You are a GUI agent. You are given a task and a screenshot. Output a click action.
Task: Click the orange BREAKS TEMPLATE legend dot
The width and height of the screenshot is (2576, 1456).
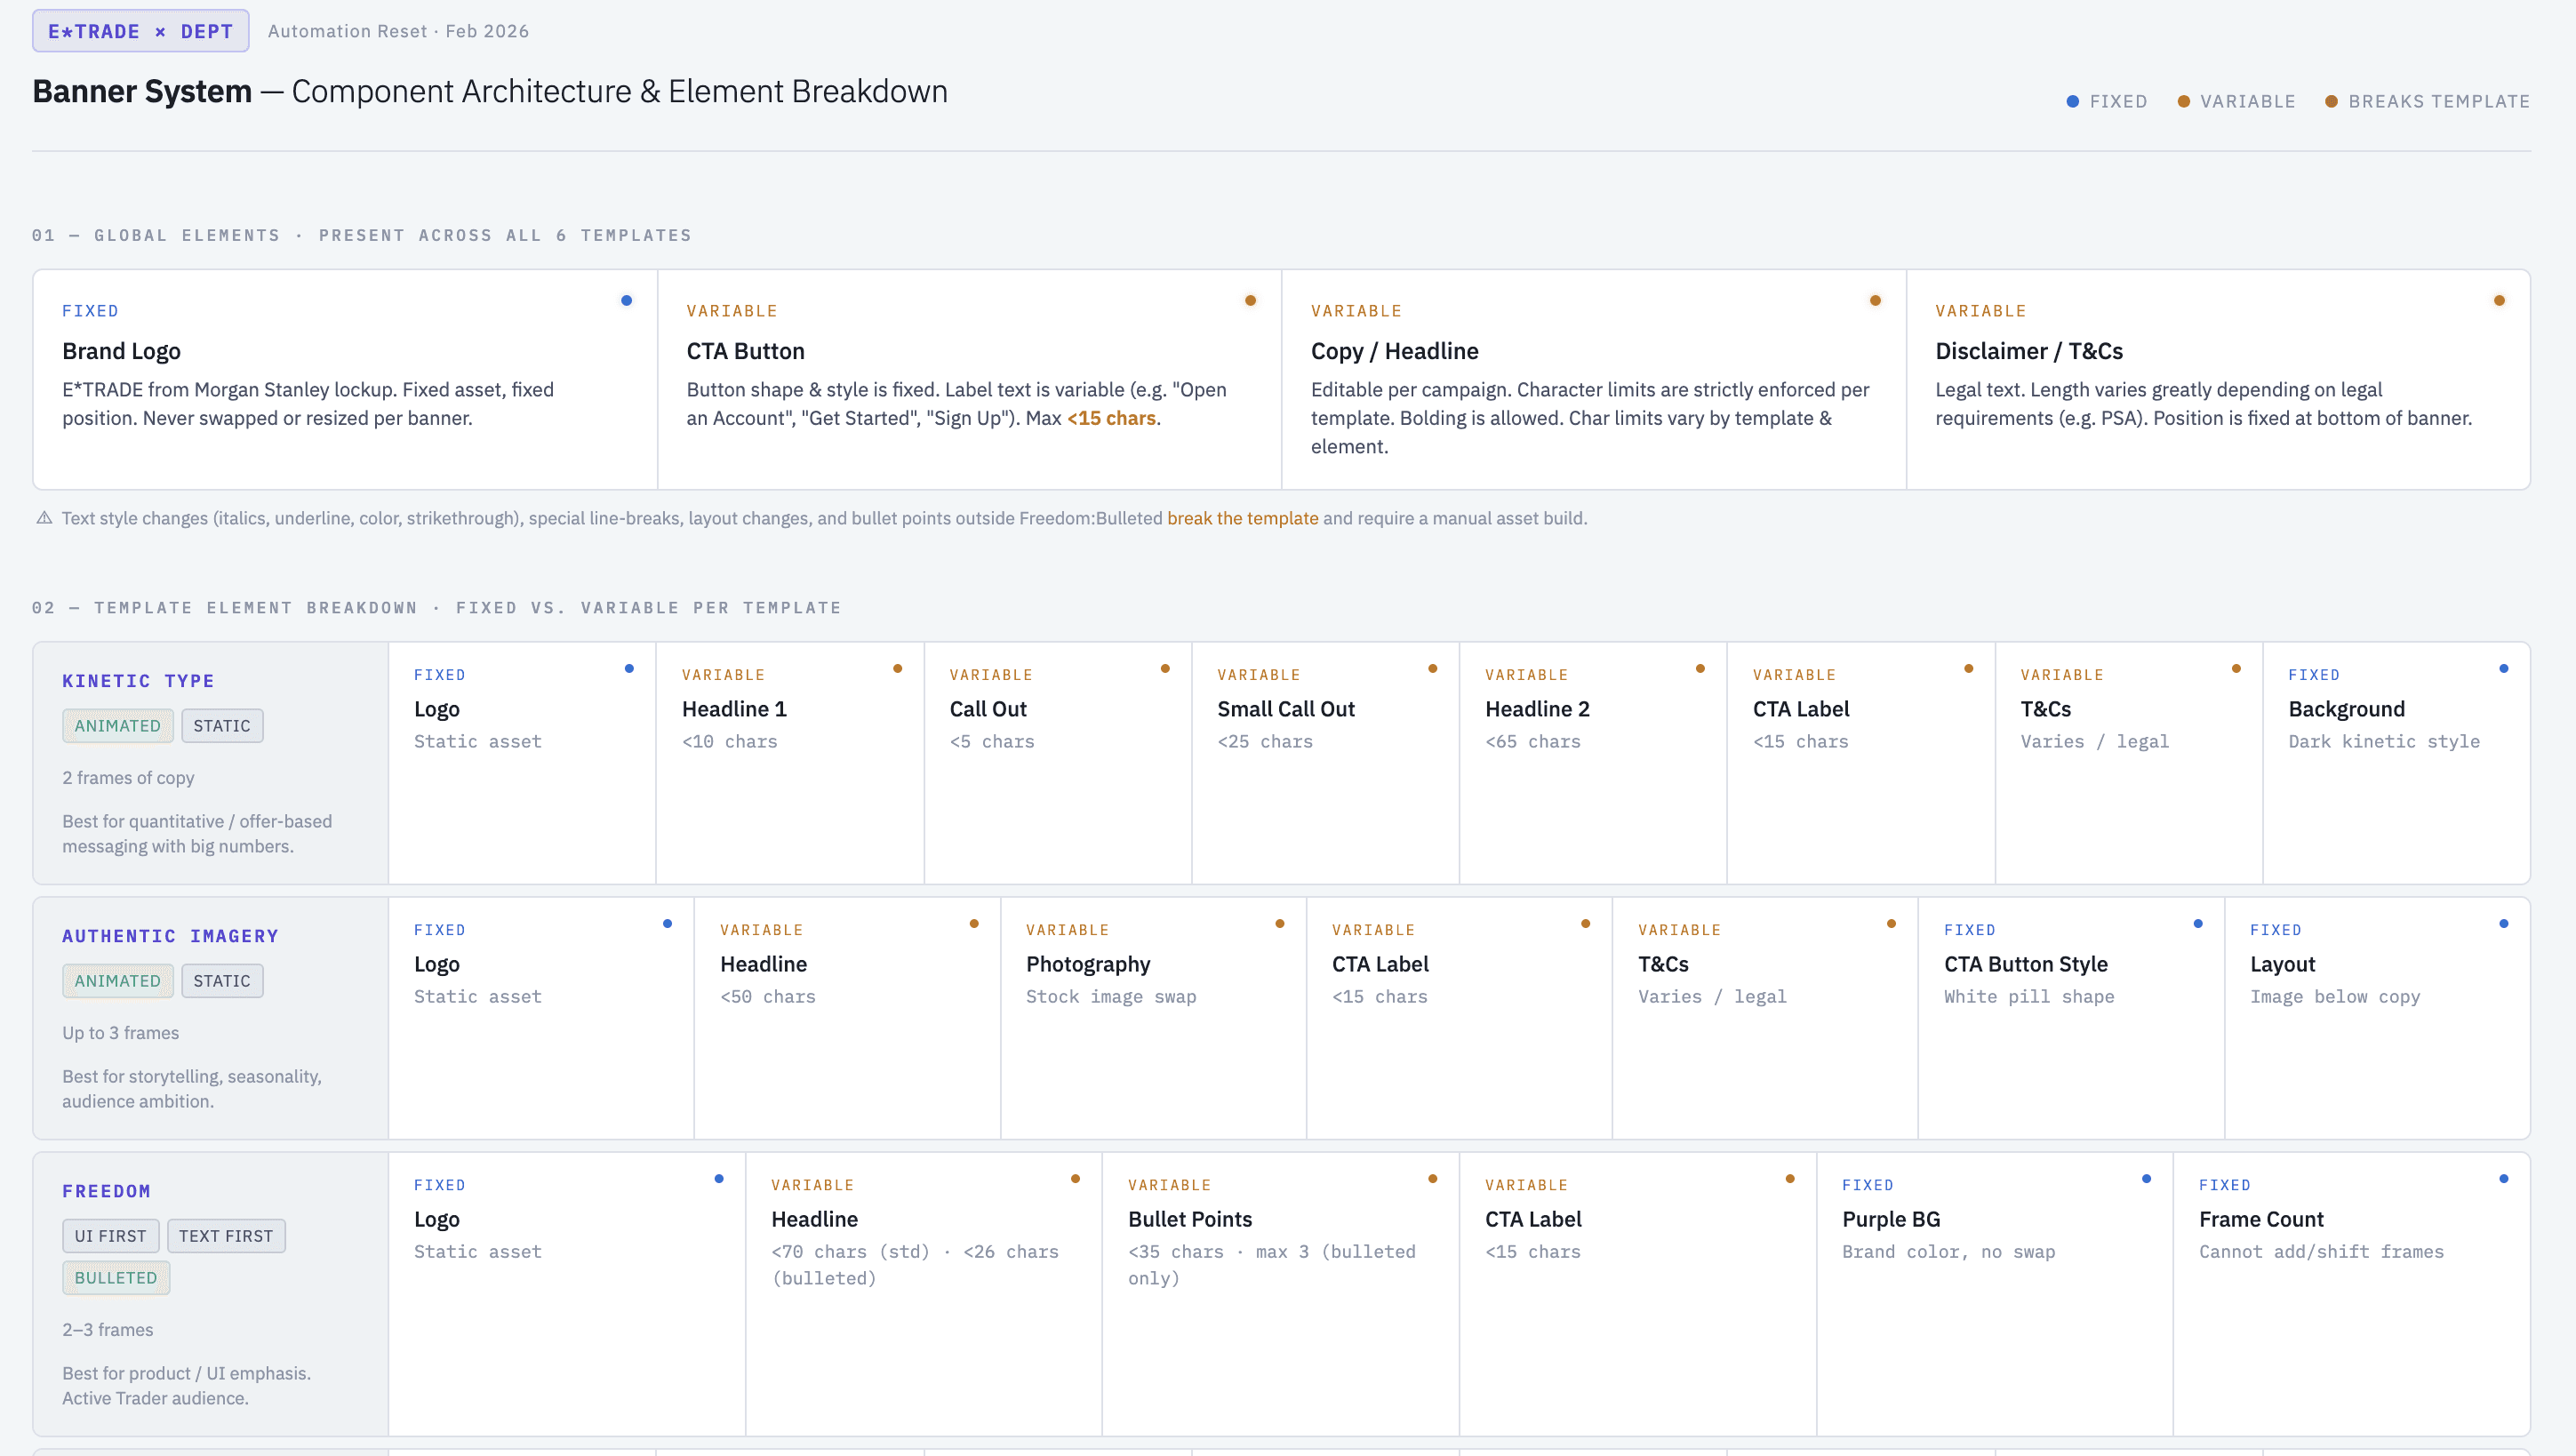[2331, 101]
